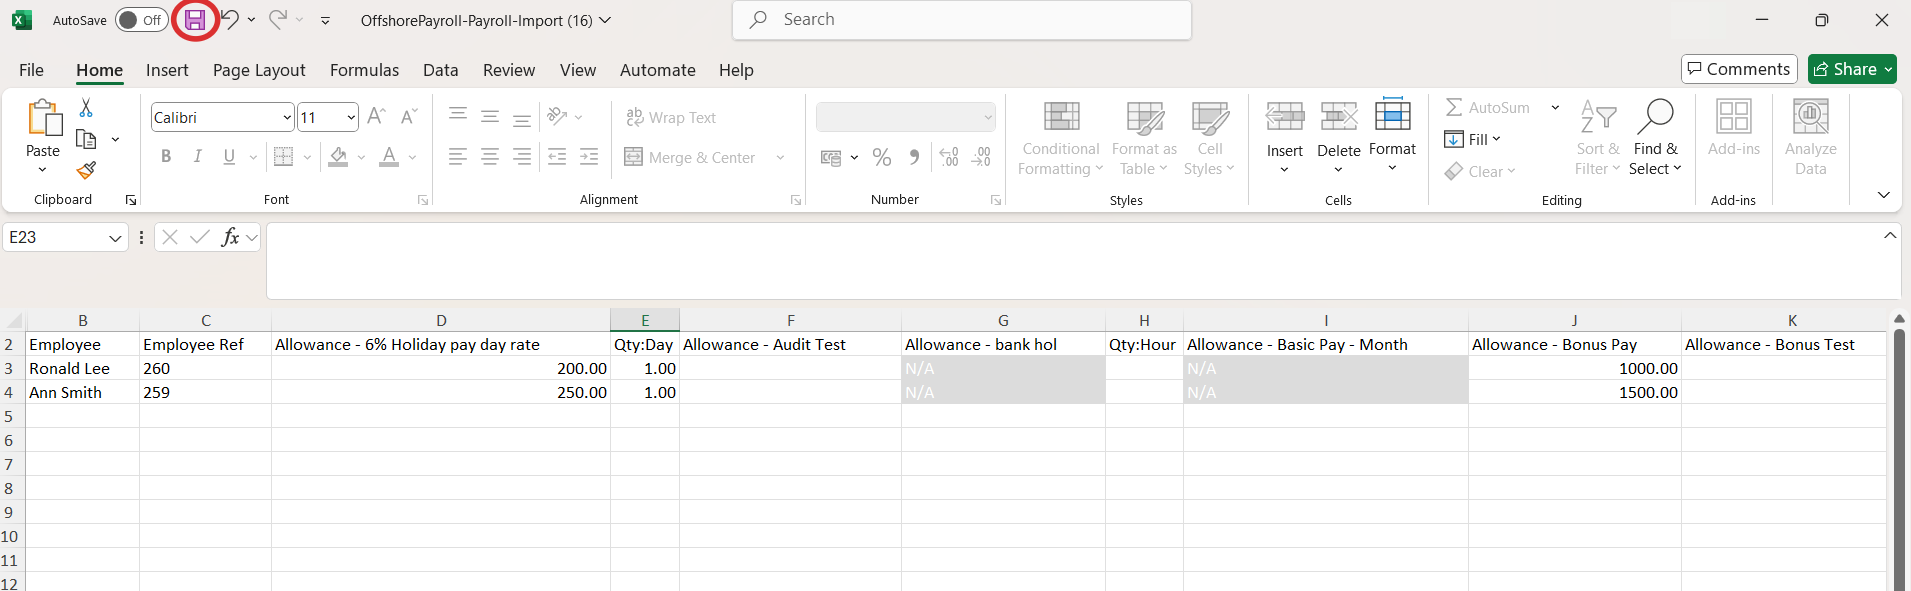Apply Comma Style format

click(914, 157)
